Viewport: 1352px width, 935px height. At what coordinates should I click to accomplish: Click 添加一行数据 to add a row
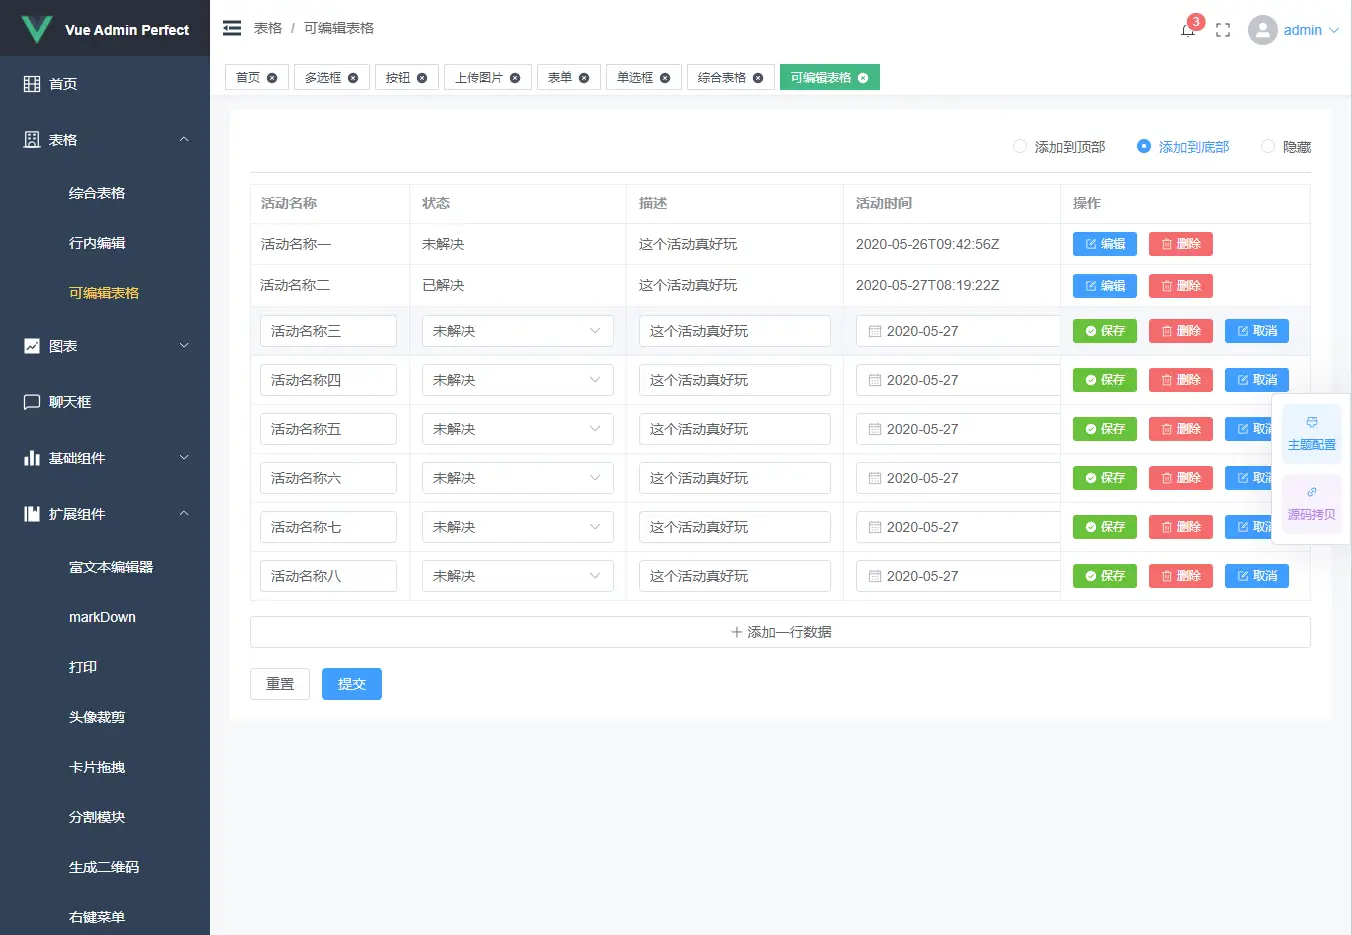point(780,632)
